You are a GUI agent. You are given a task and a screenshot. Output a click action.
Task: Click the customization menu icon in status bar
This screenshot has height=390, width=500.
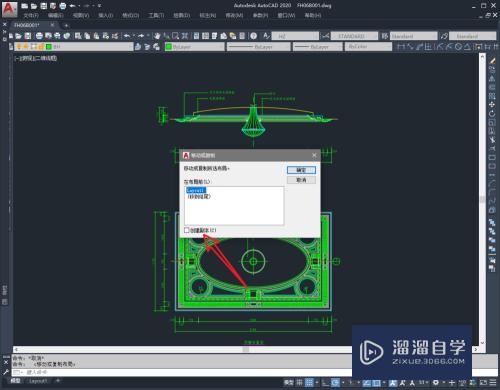click(x=493, y=382)
